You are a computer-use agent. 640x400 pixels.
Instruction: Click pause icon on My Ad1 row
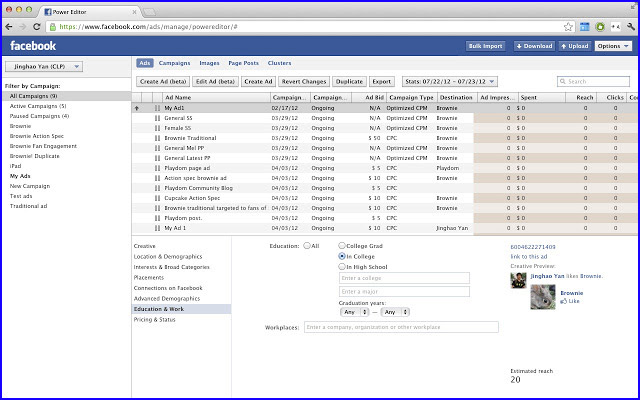click(158, 108)
